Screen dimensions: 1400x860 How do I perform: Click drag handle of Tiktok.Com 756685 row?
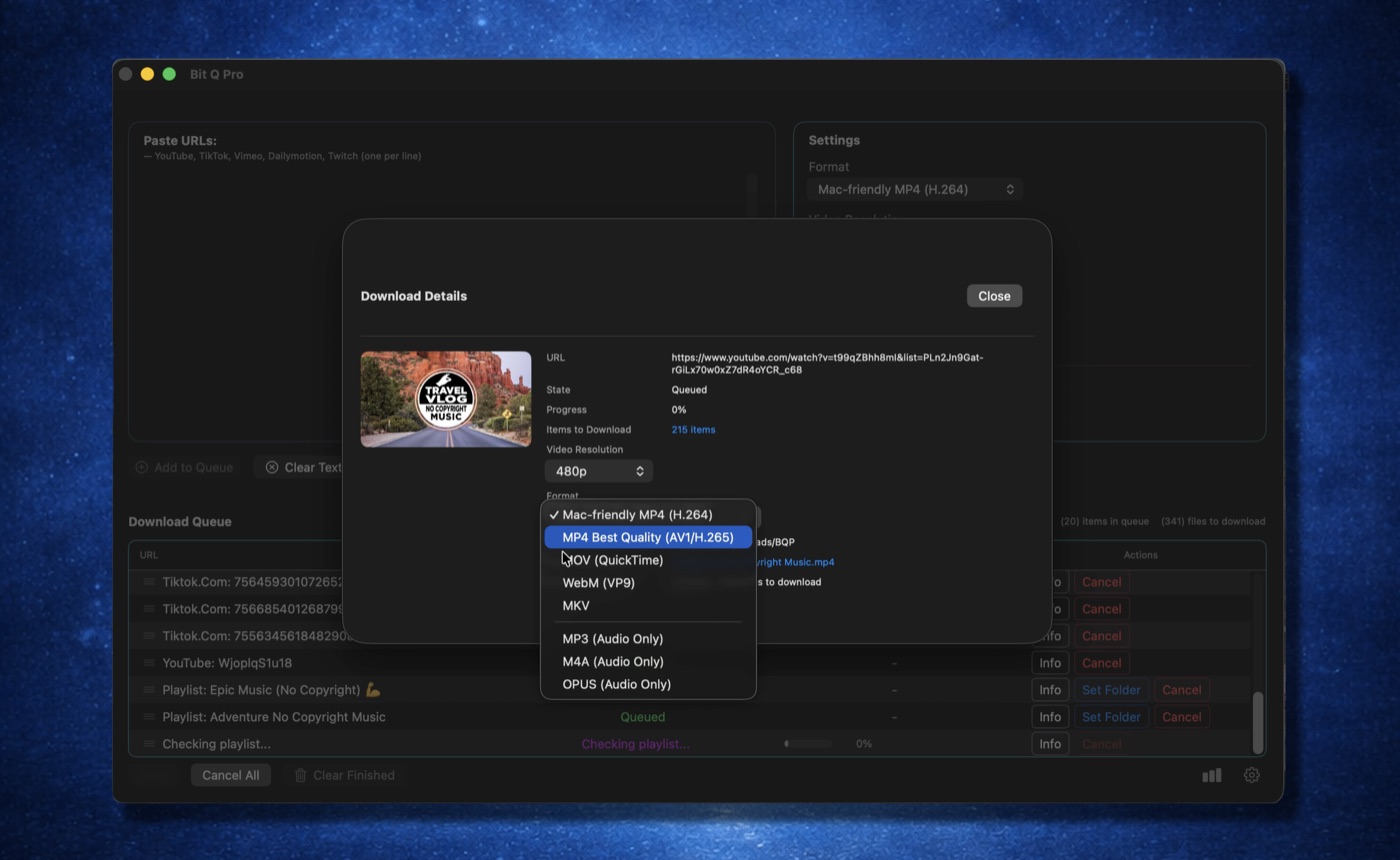point(149,609)
